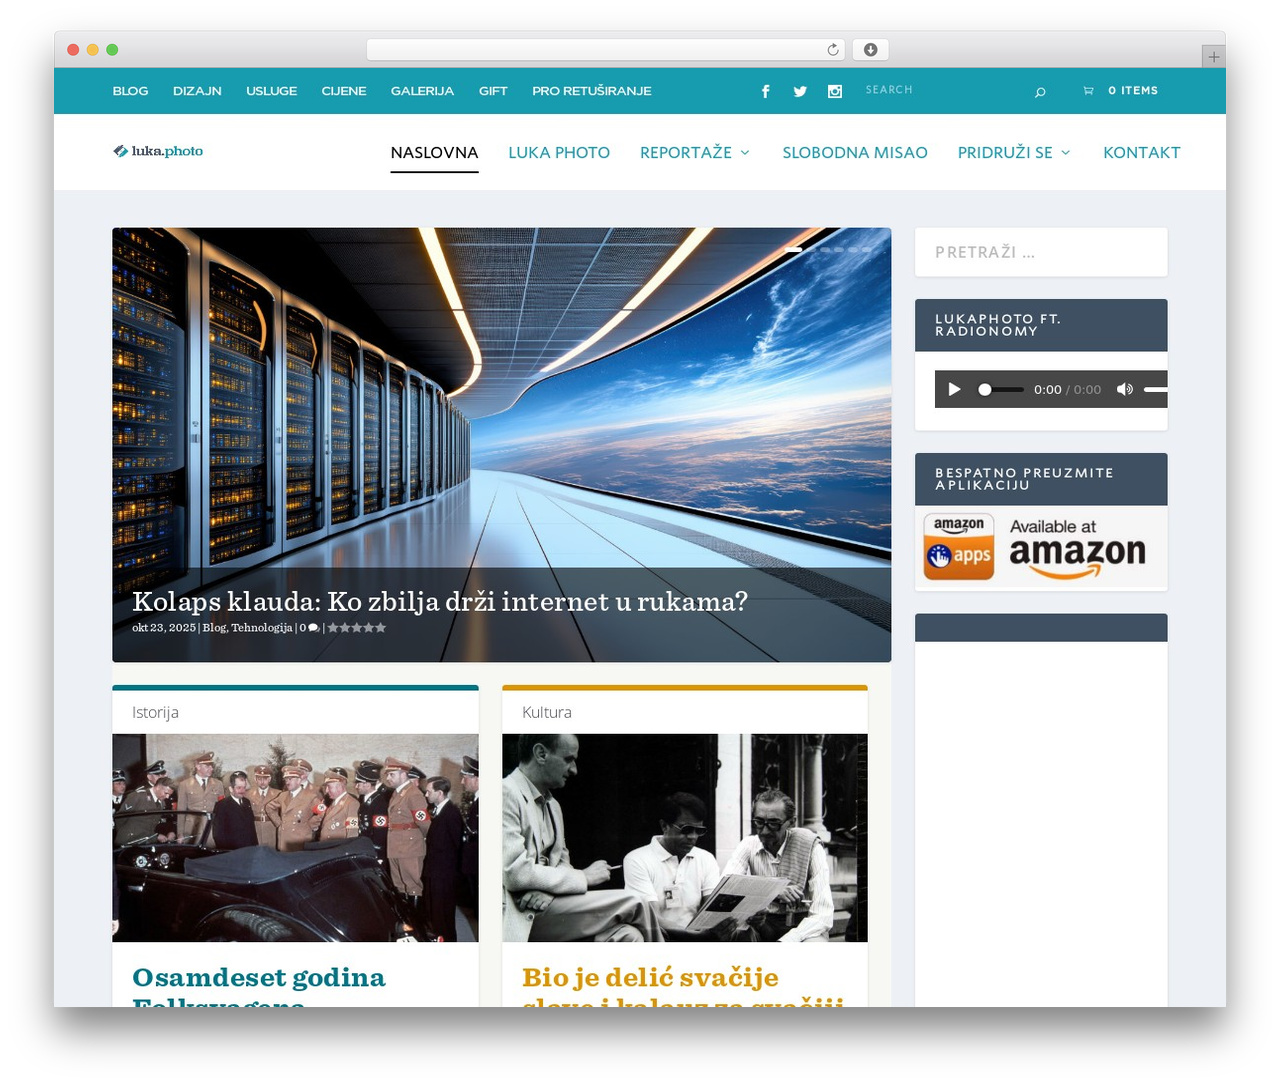
Task: Open the Twitter social icon
Action: [800, 91]
